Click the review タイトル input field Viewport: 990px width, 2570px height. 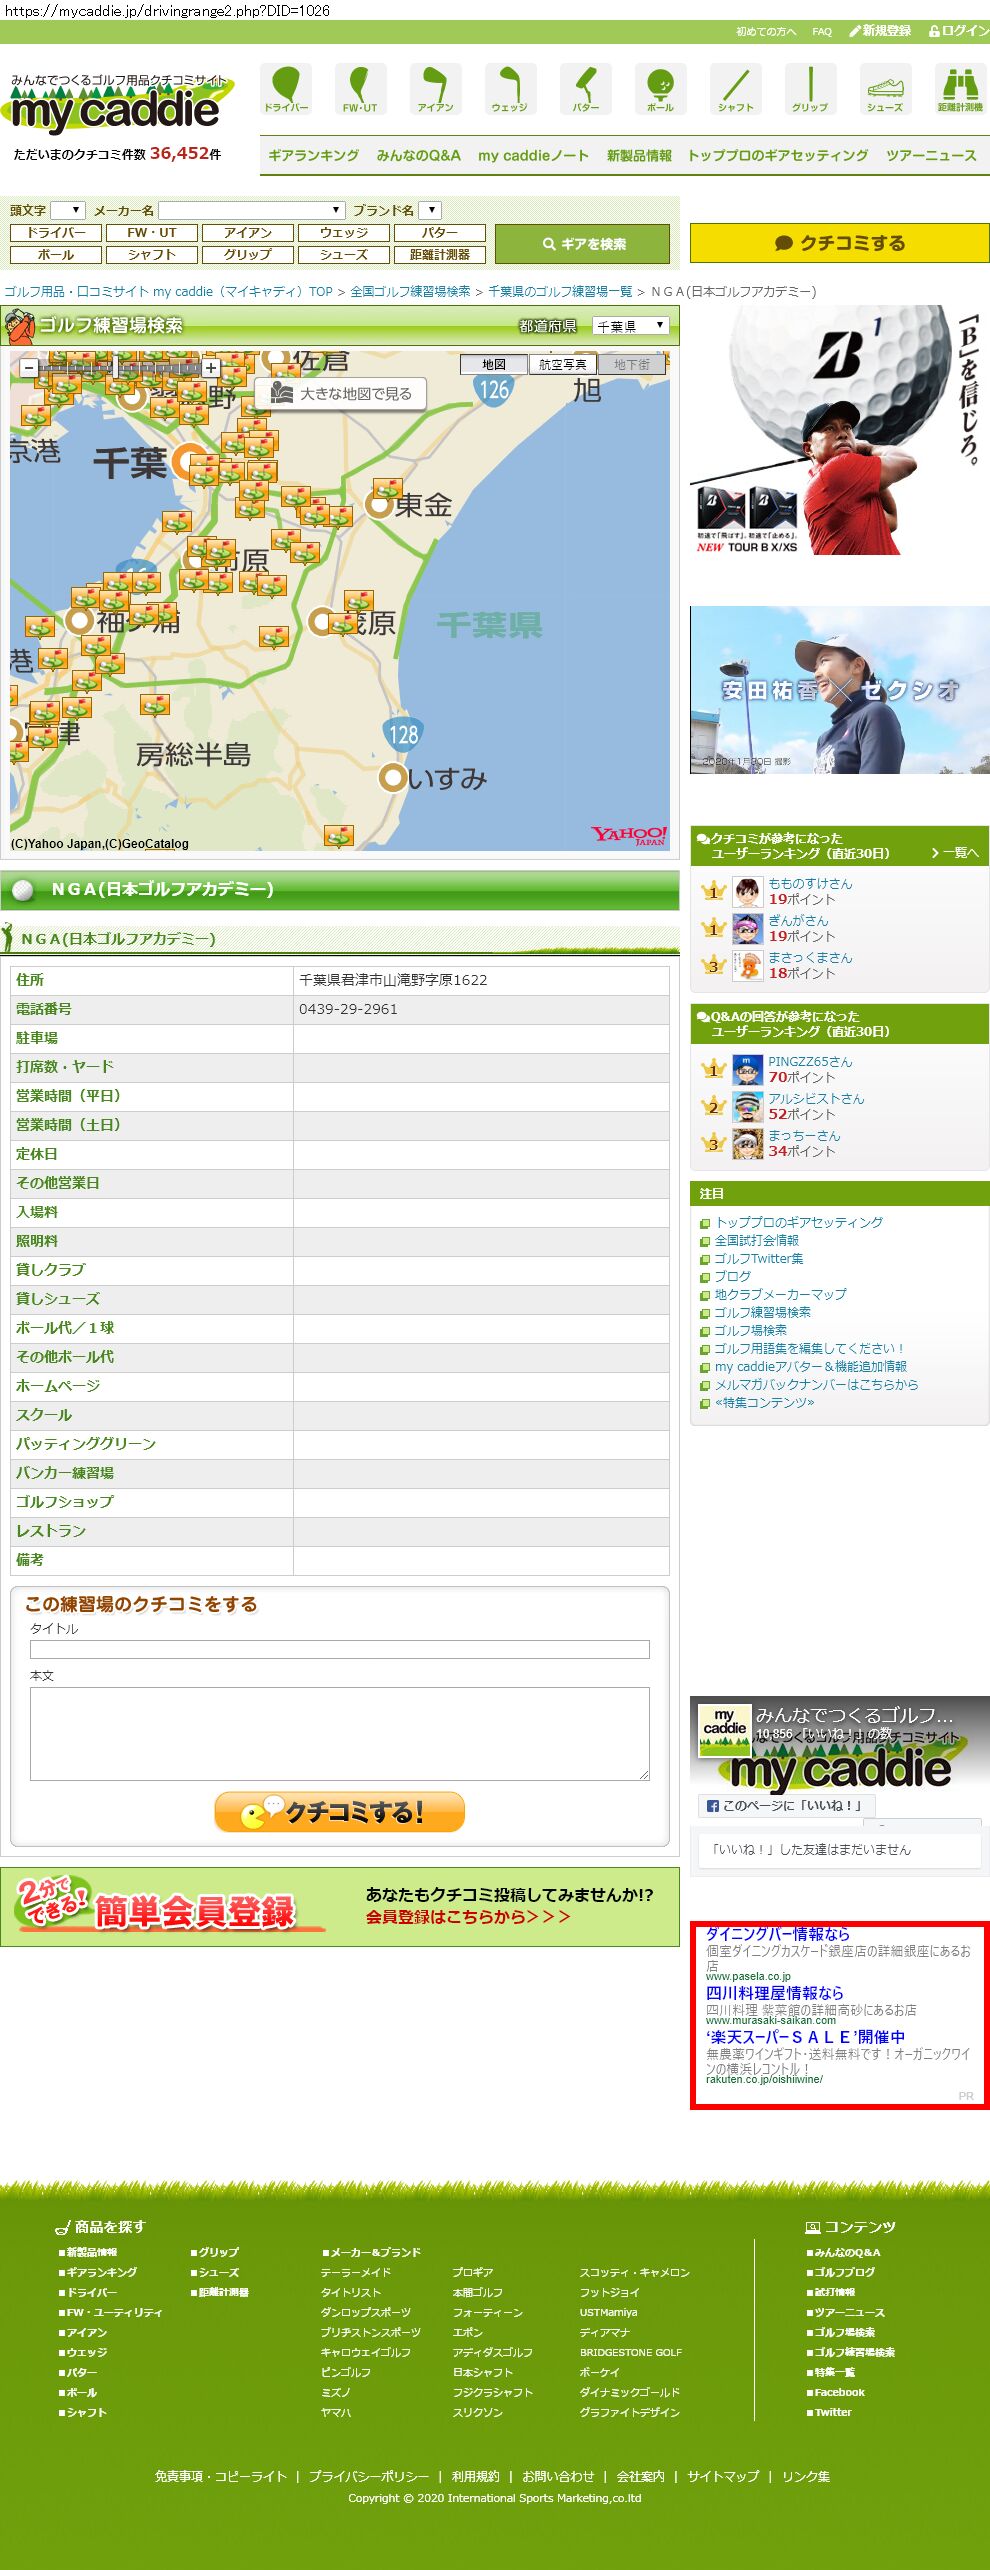coord(340,1649)
